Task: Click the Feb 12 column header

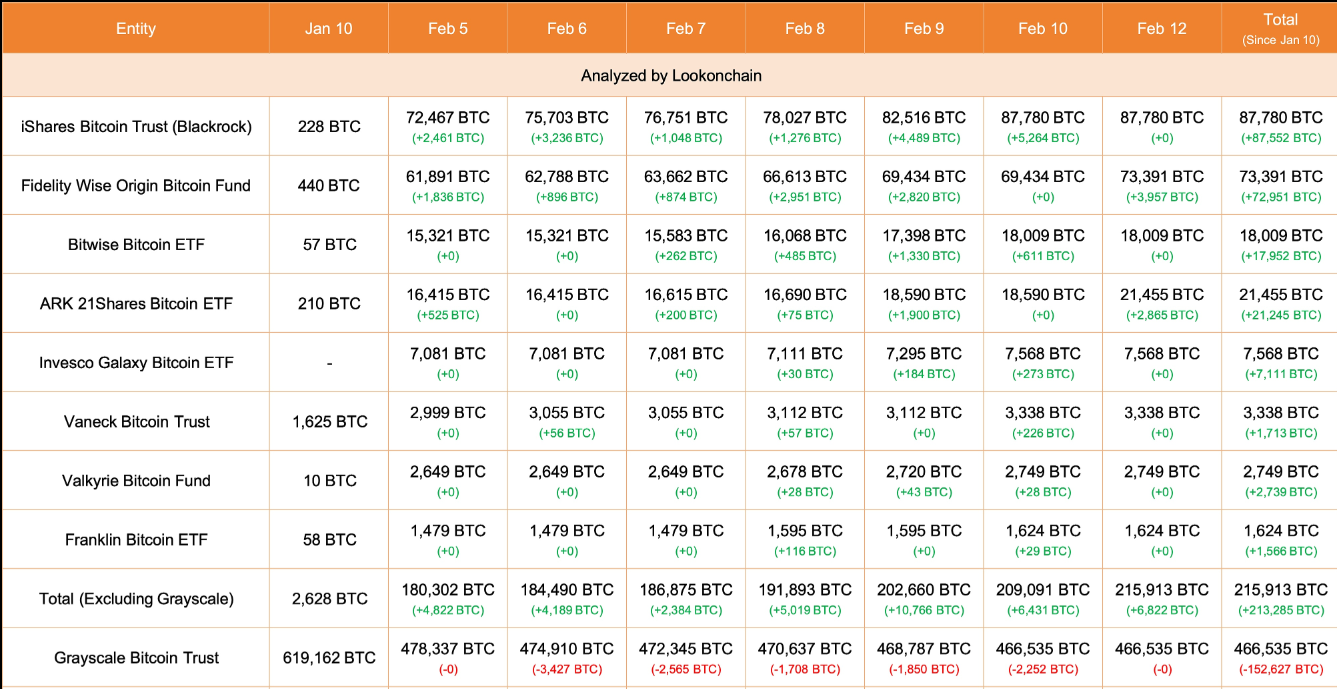Action: [1161, 28]
